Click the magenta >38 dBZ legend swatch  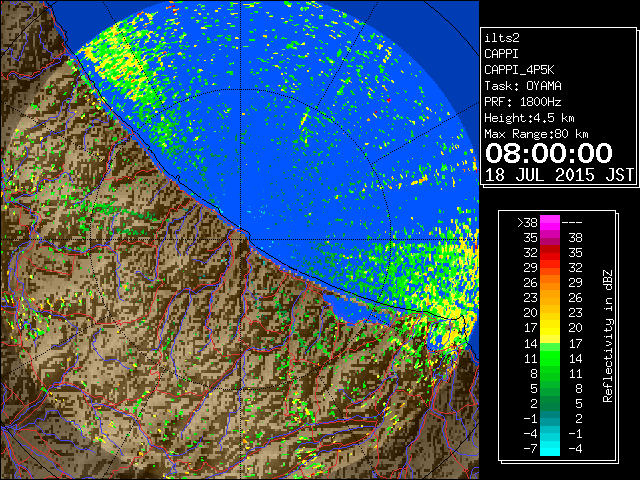pyautogui.click(x=550, y=222)
